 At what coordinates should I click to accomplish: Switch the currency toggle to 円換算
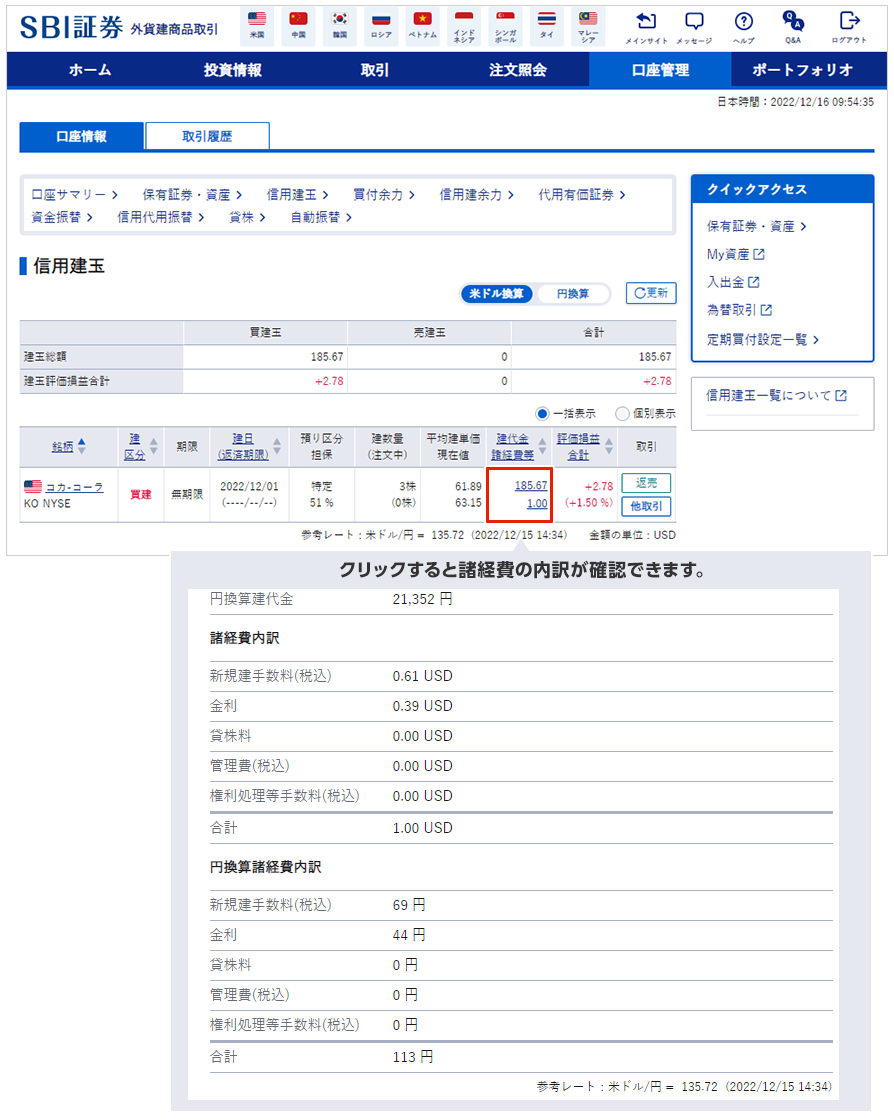pos(572,294)
